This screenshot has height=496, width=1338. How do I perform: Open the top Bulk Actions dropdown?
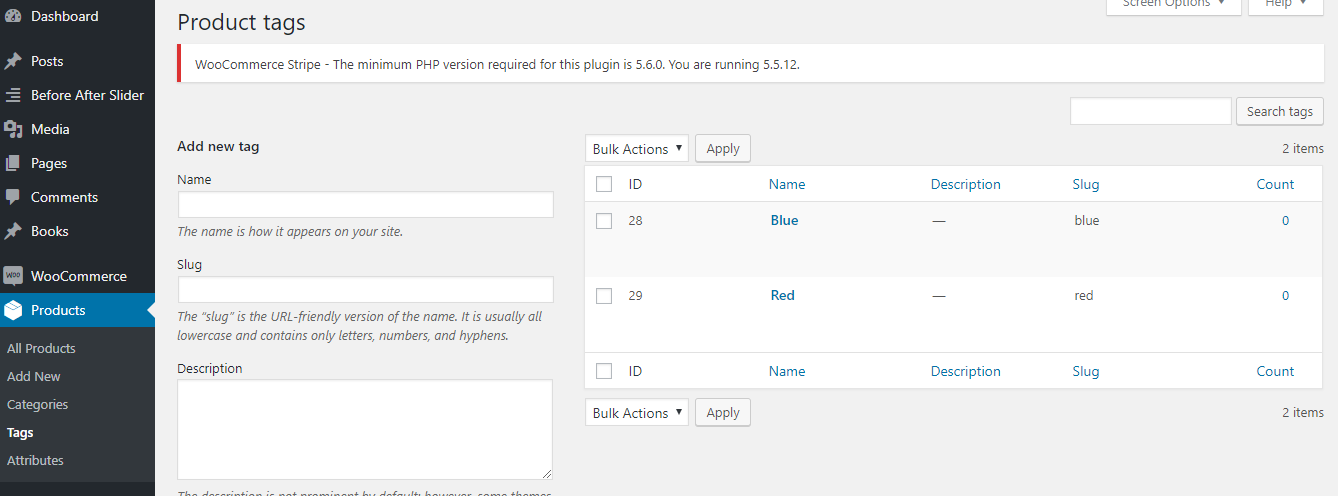coord(637,149)
